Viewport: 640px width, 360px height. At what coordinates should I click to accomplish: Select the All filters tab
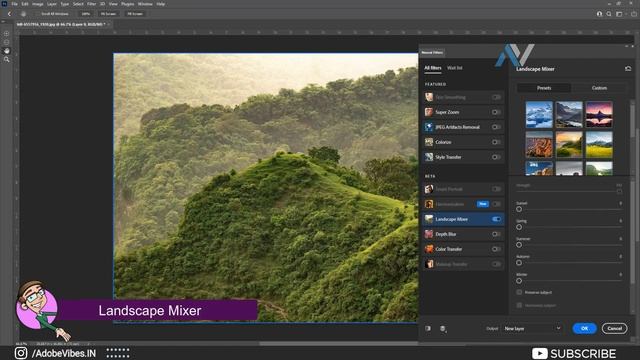433,68
